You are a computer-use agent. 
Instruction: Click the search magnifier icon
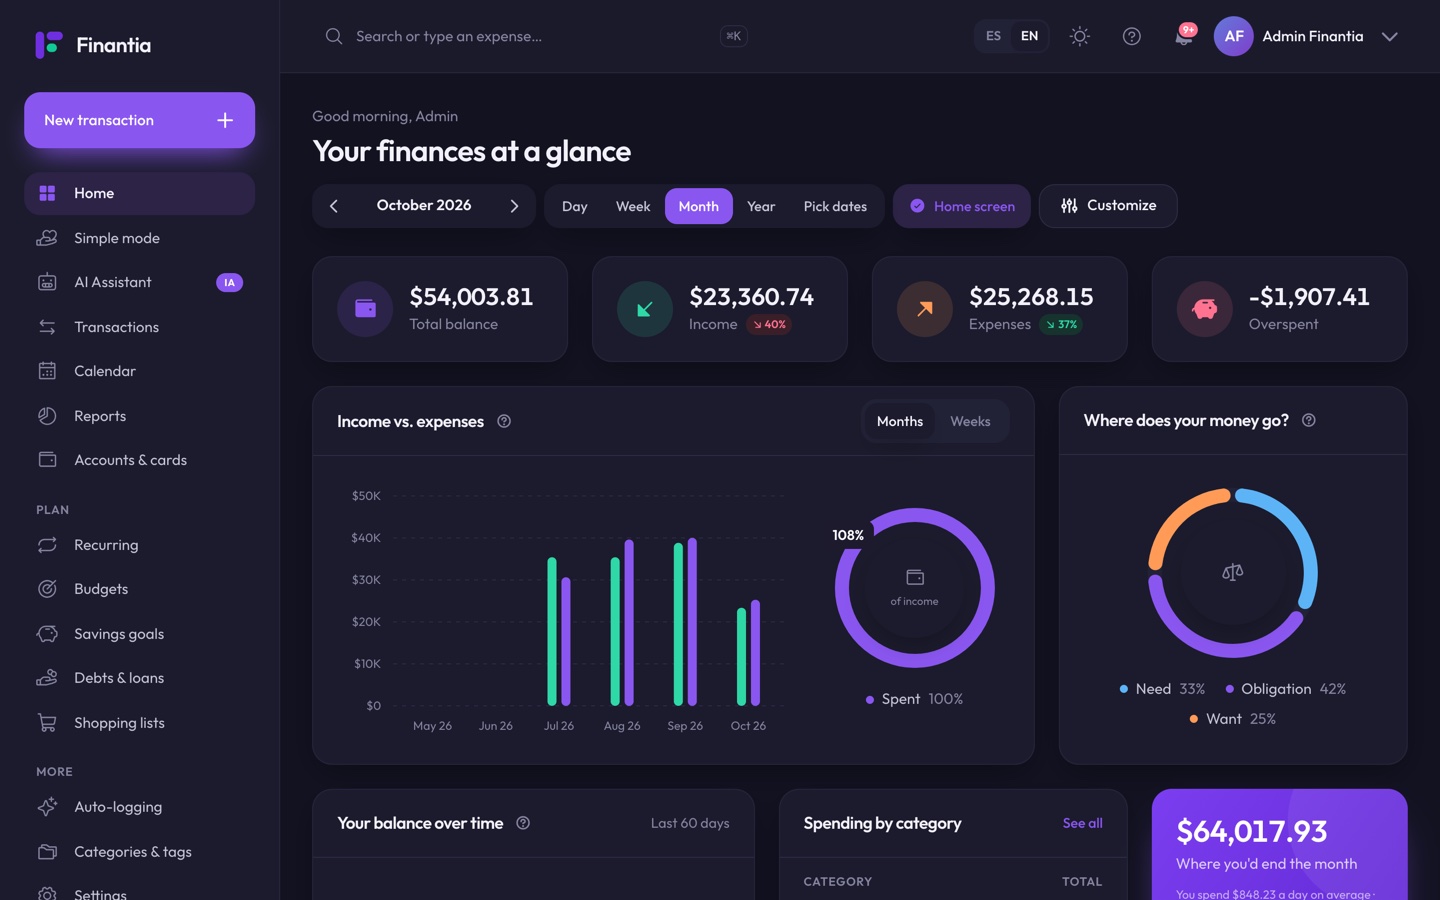(334, 36)
